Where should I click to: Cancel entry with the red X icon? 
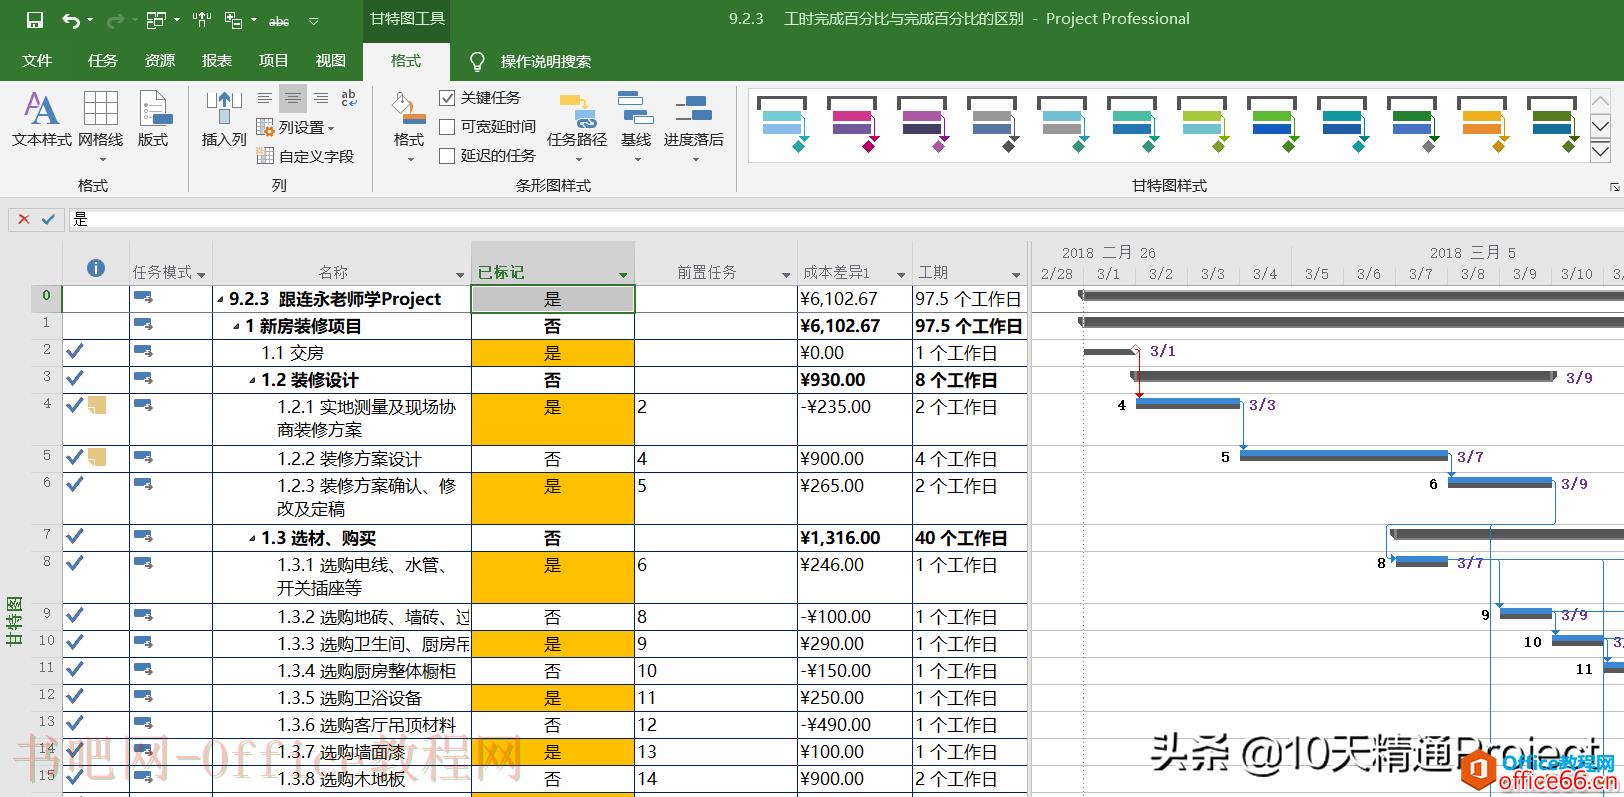(x=24, y=219)
